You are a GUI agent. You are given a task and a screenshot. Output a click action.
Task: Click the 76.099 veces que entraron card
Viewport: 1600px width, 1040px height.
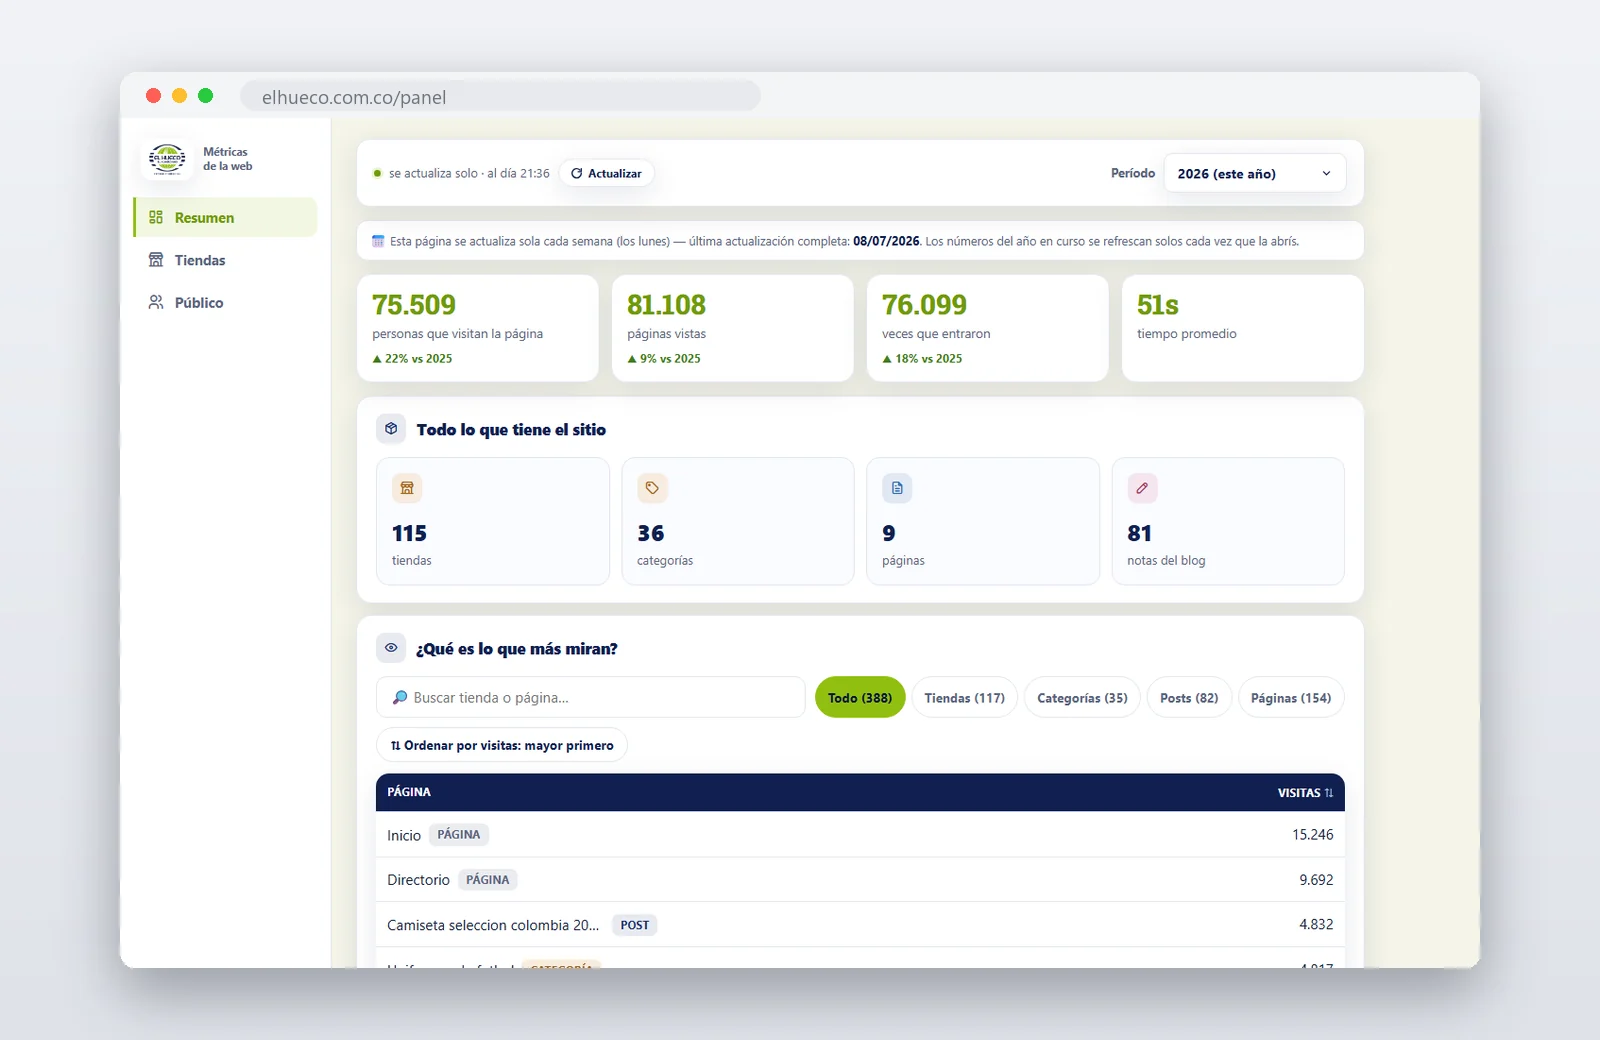(x=988, y=328)
